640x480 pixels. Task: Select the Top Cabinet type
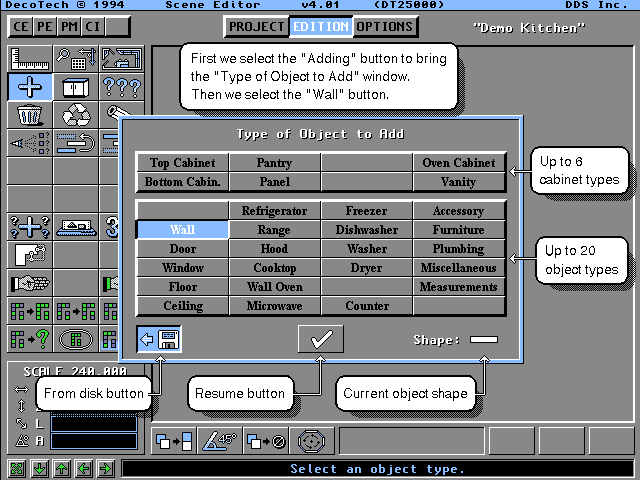(x=182, y=162)
